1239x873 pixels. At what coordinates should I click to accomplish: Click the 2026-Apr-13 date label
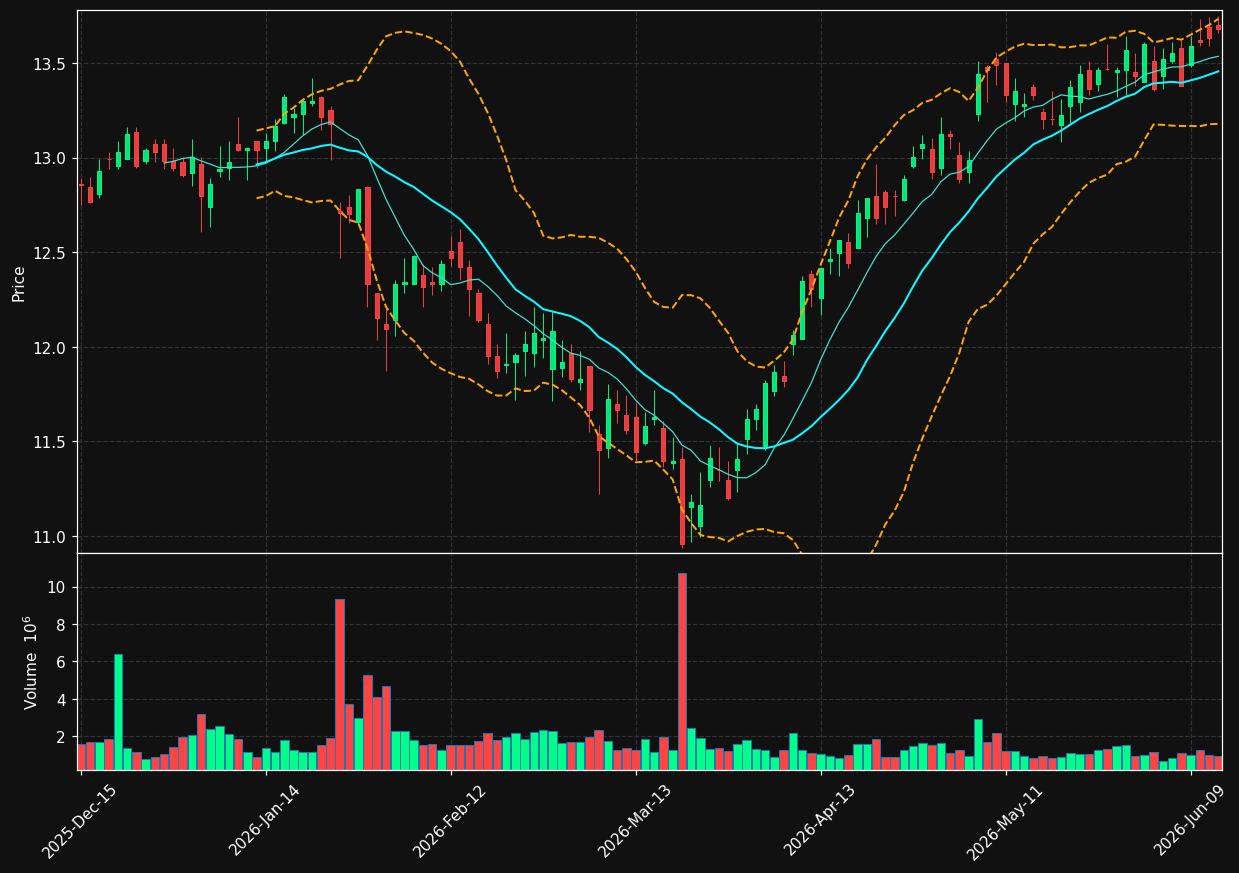tap(820, 821)
